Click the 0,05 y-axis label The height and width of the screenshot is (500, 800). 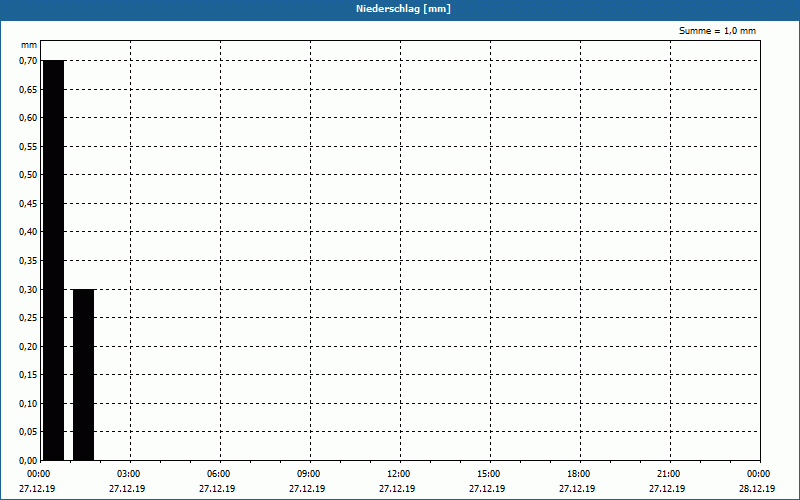tap(28, 432)
